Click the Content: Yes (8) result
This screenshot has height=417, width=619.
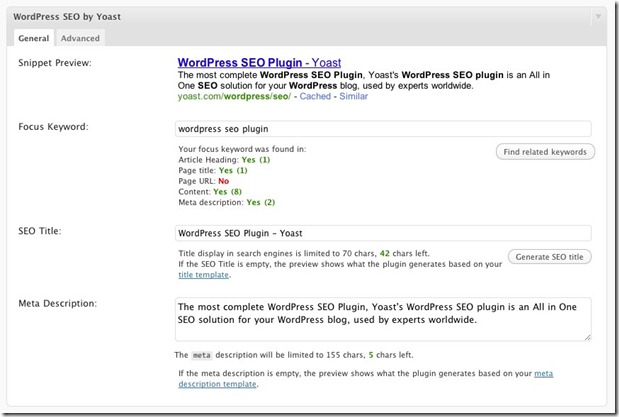tap(210, 192)
